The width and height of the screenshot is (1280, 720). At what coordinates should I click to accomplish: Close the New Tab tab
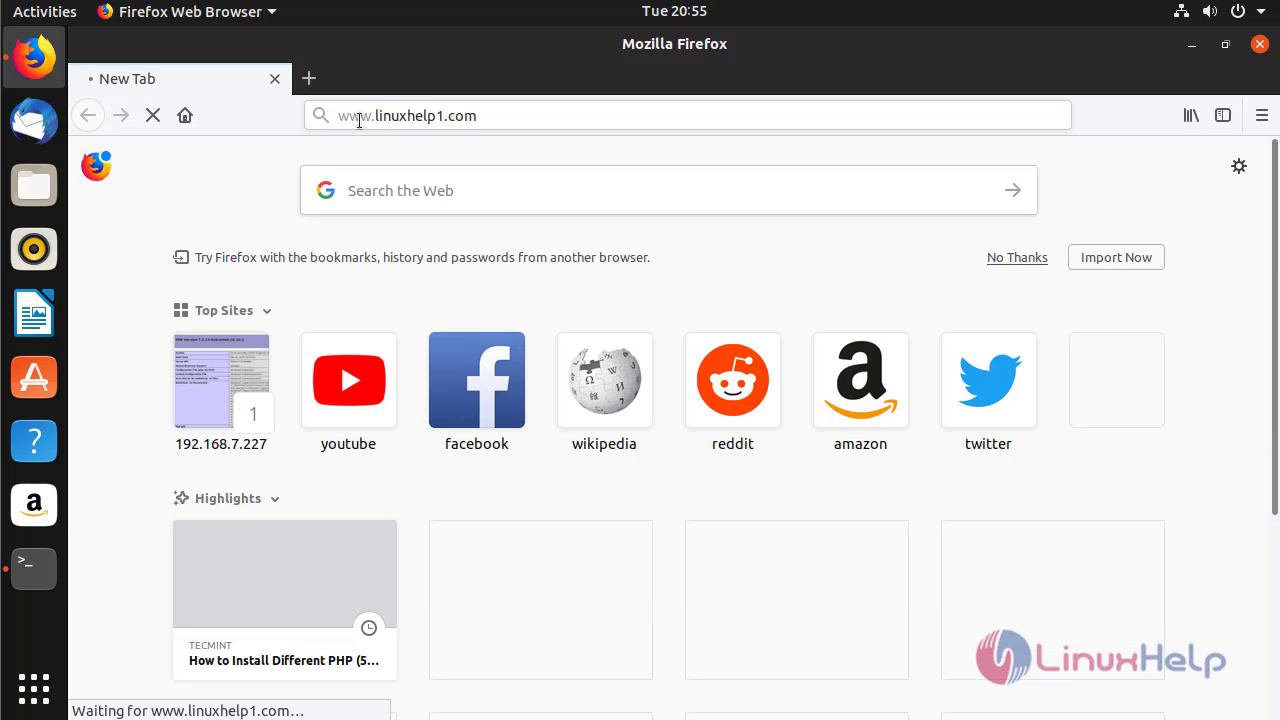tap(275, 79)
